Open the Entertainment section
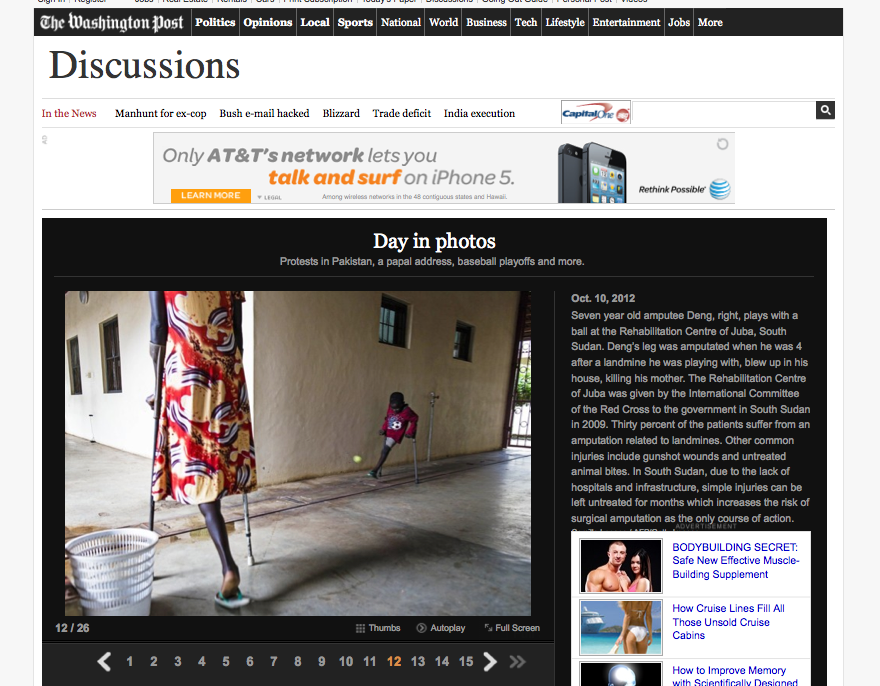Screen dimensions: 880x686 tap(626, 22)
